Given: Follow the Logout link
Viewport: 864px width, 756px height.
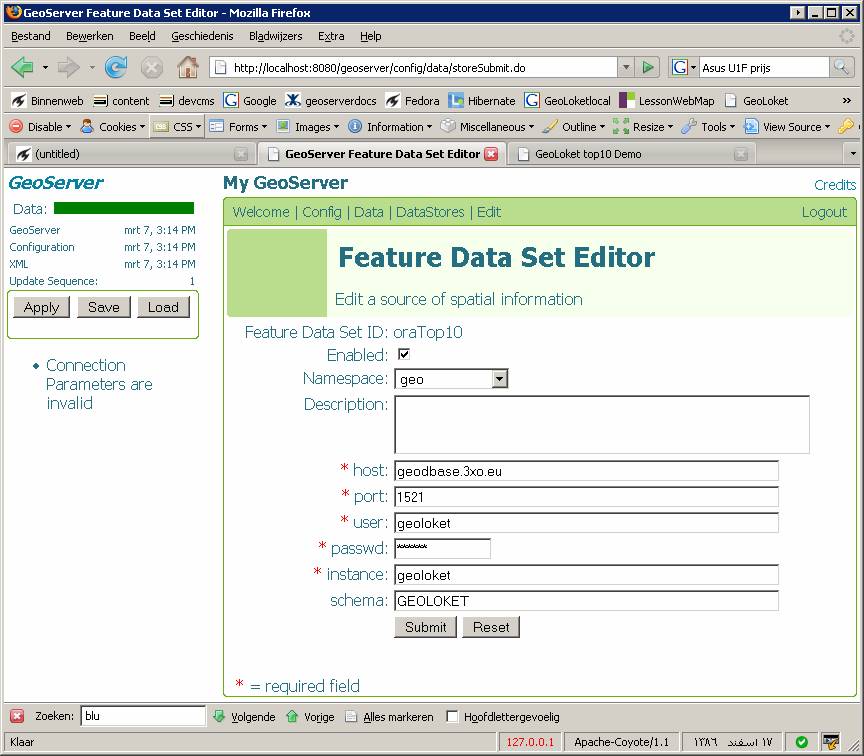Looking at the screenshot, I should (824, 212).
